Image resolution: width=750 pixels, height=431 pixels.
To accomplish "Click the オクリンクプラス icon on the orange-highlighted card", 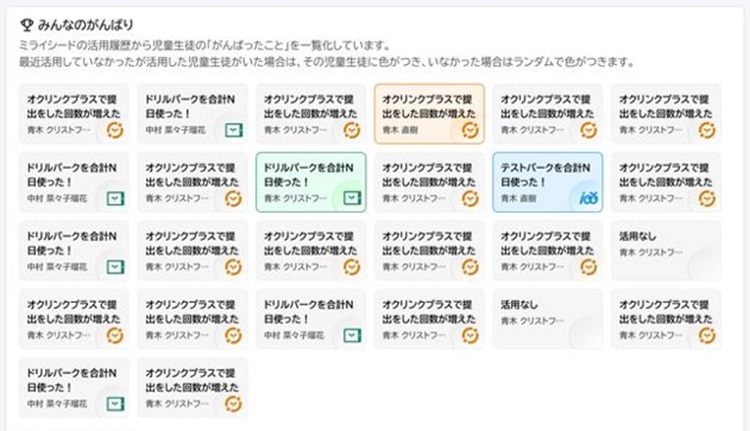I will 470,130.
